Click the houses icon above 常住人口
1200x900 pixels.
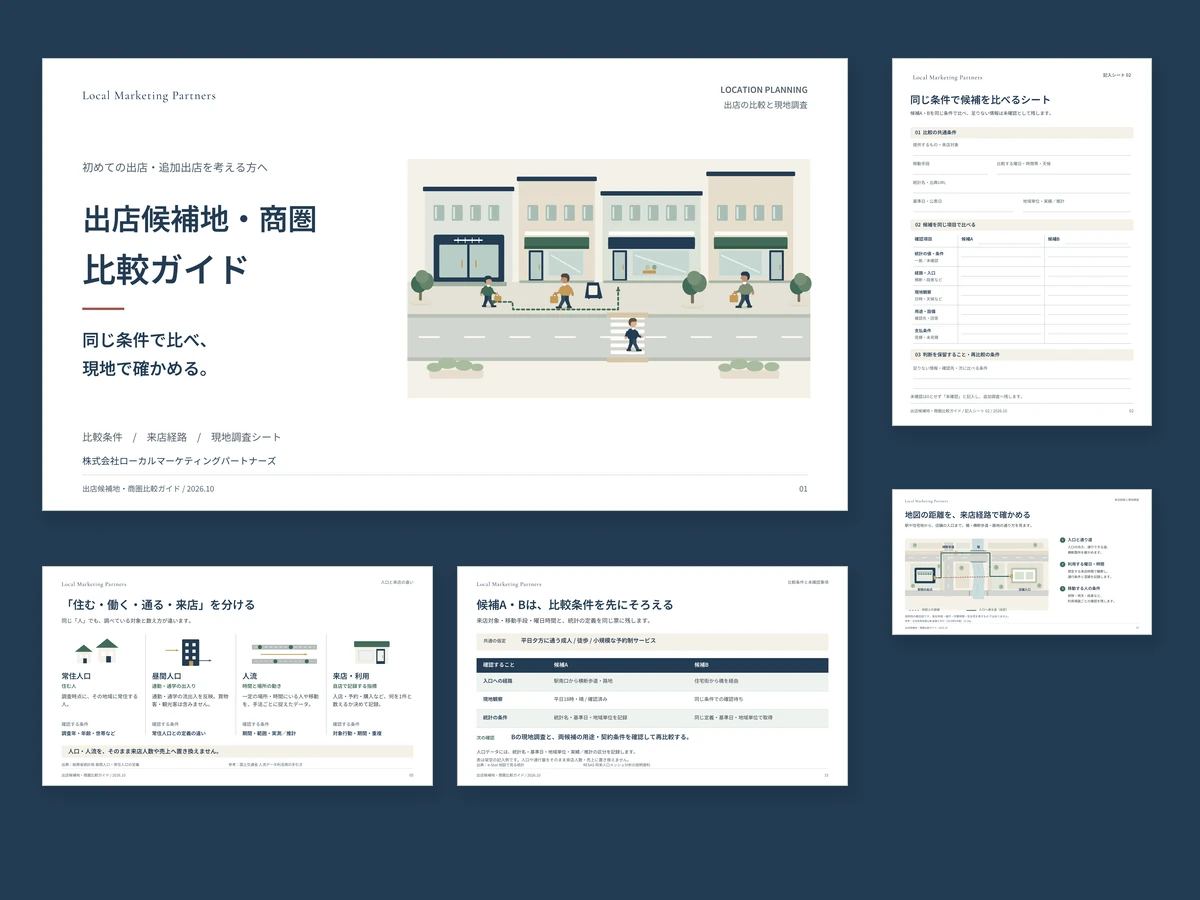97,652
